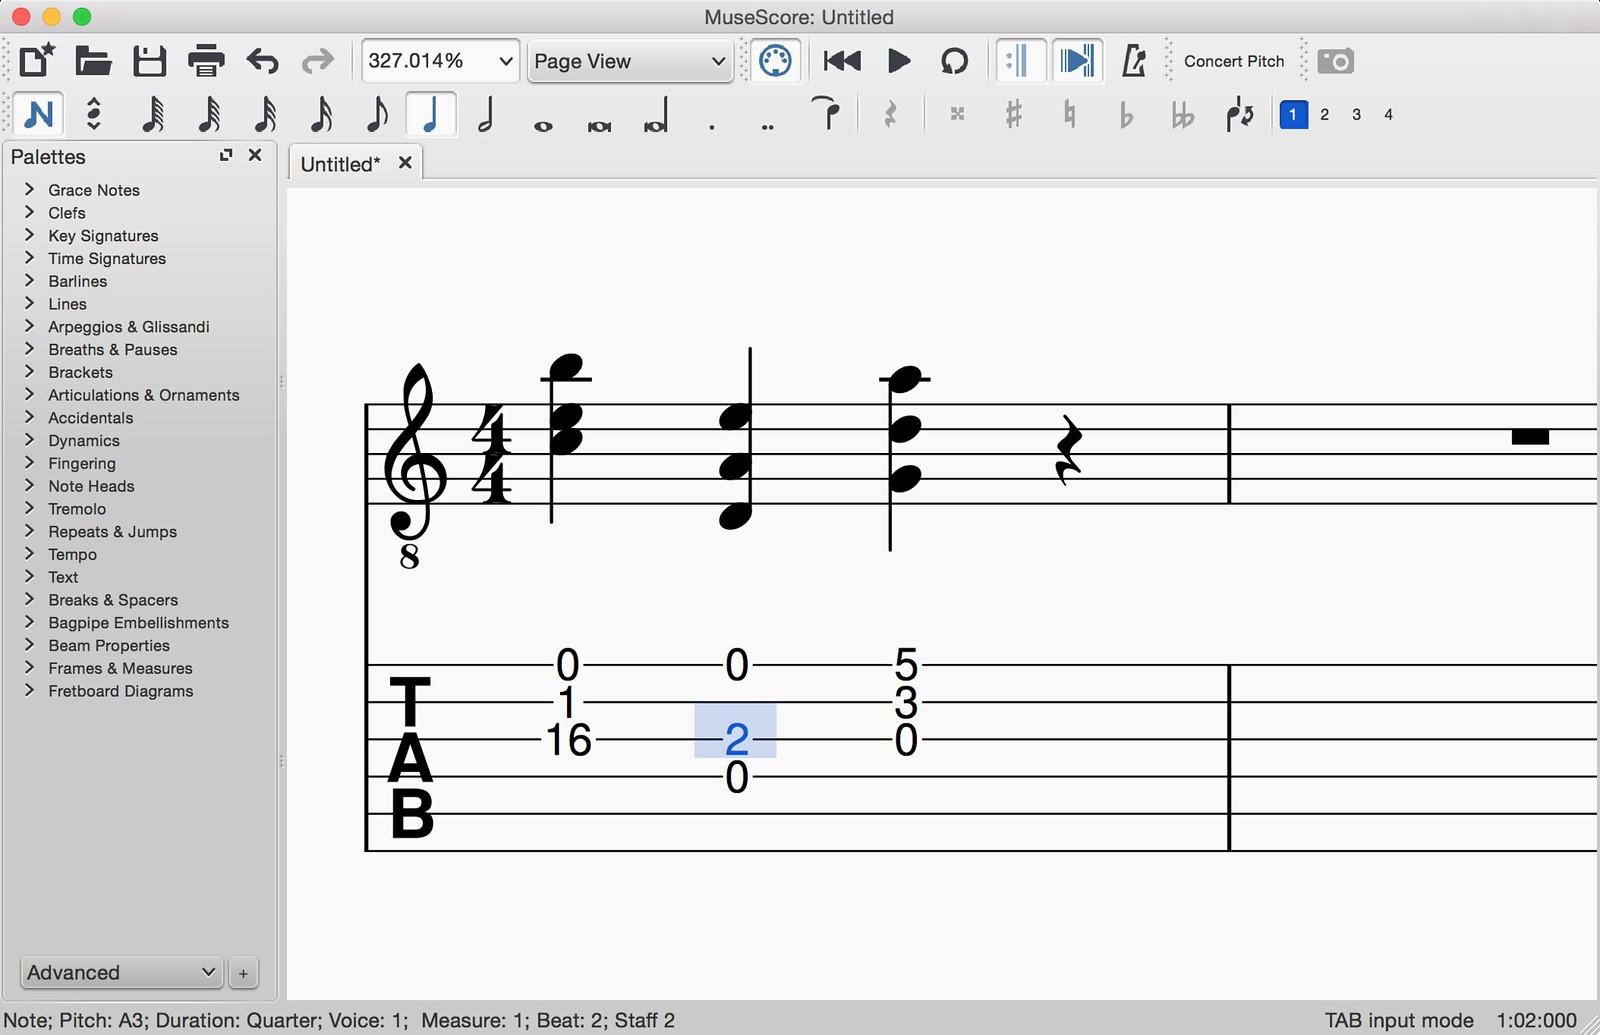Open the MIDI input icon
Screen dimensions: 1600x1035
[775, 61]
